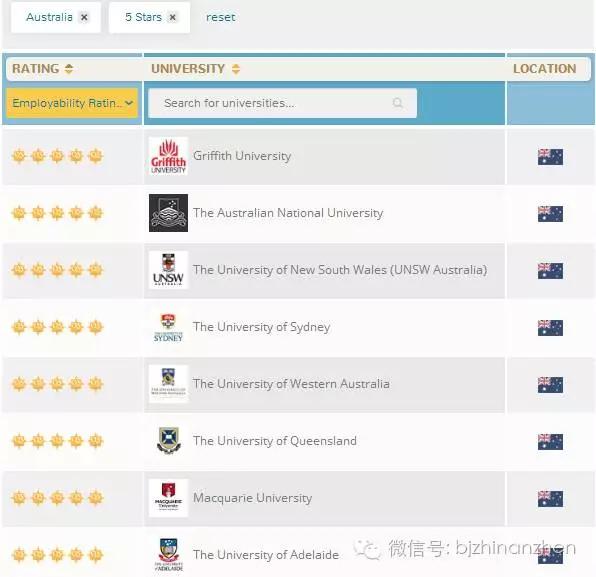Click the star rating for University of Adelaide

[57, 555]
